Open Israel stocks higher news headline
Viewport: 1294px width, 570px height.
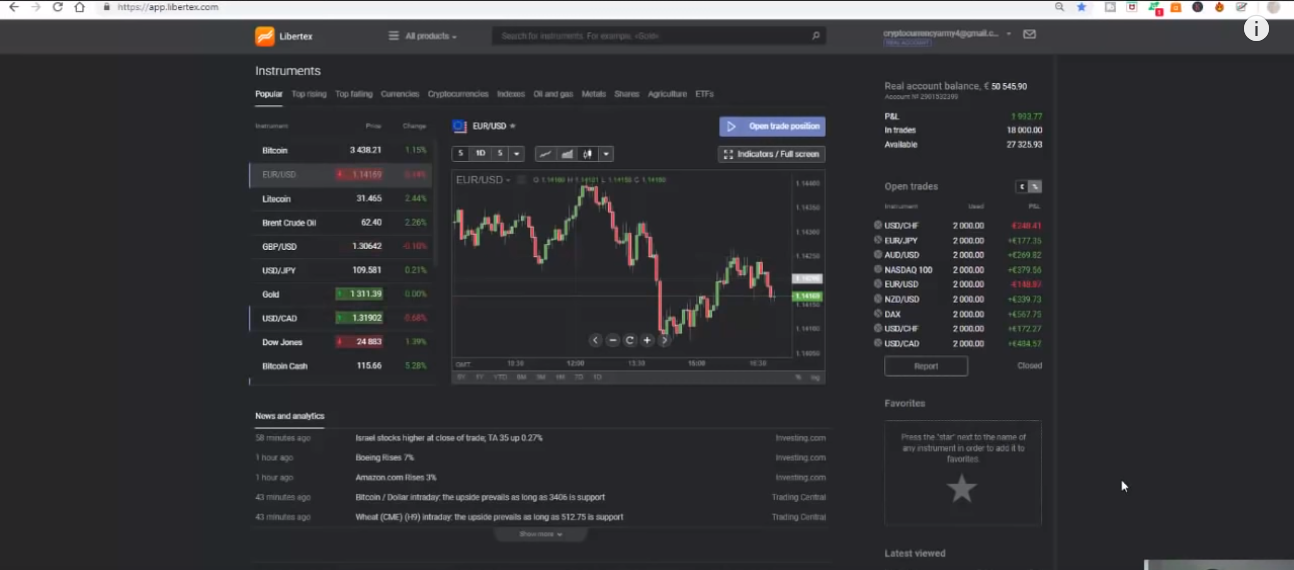449,438
